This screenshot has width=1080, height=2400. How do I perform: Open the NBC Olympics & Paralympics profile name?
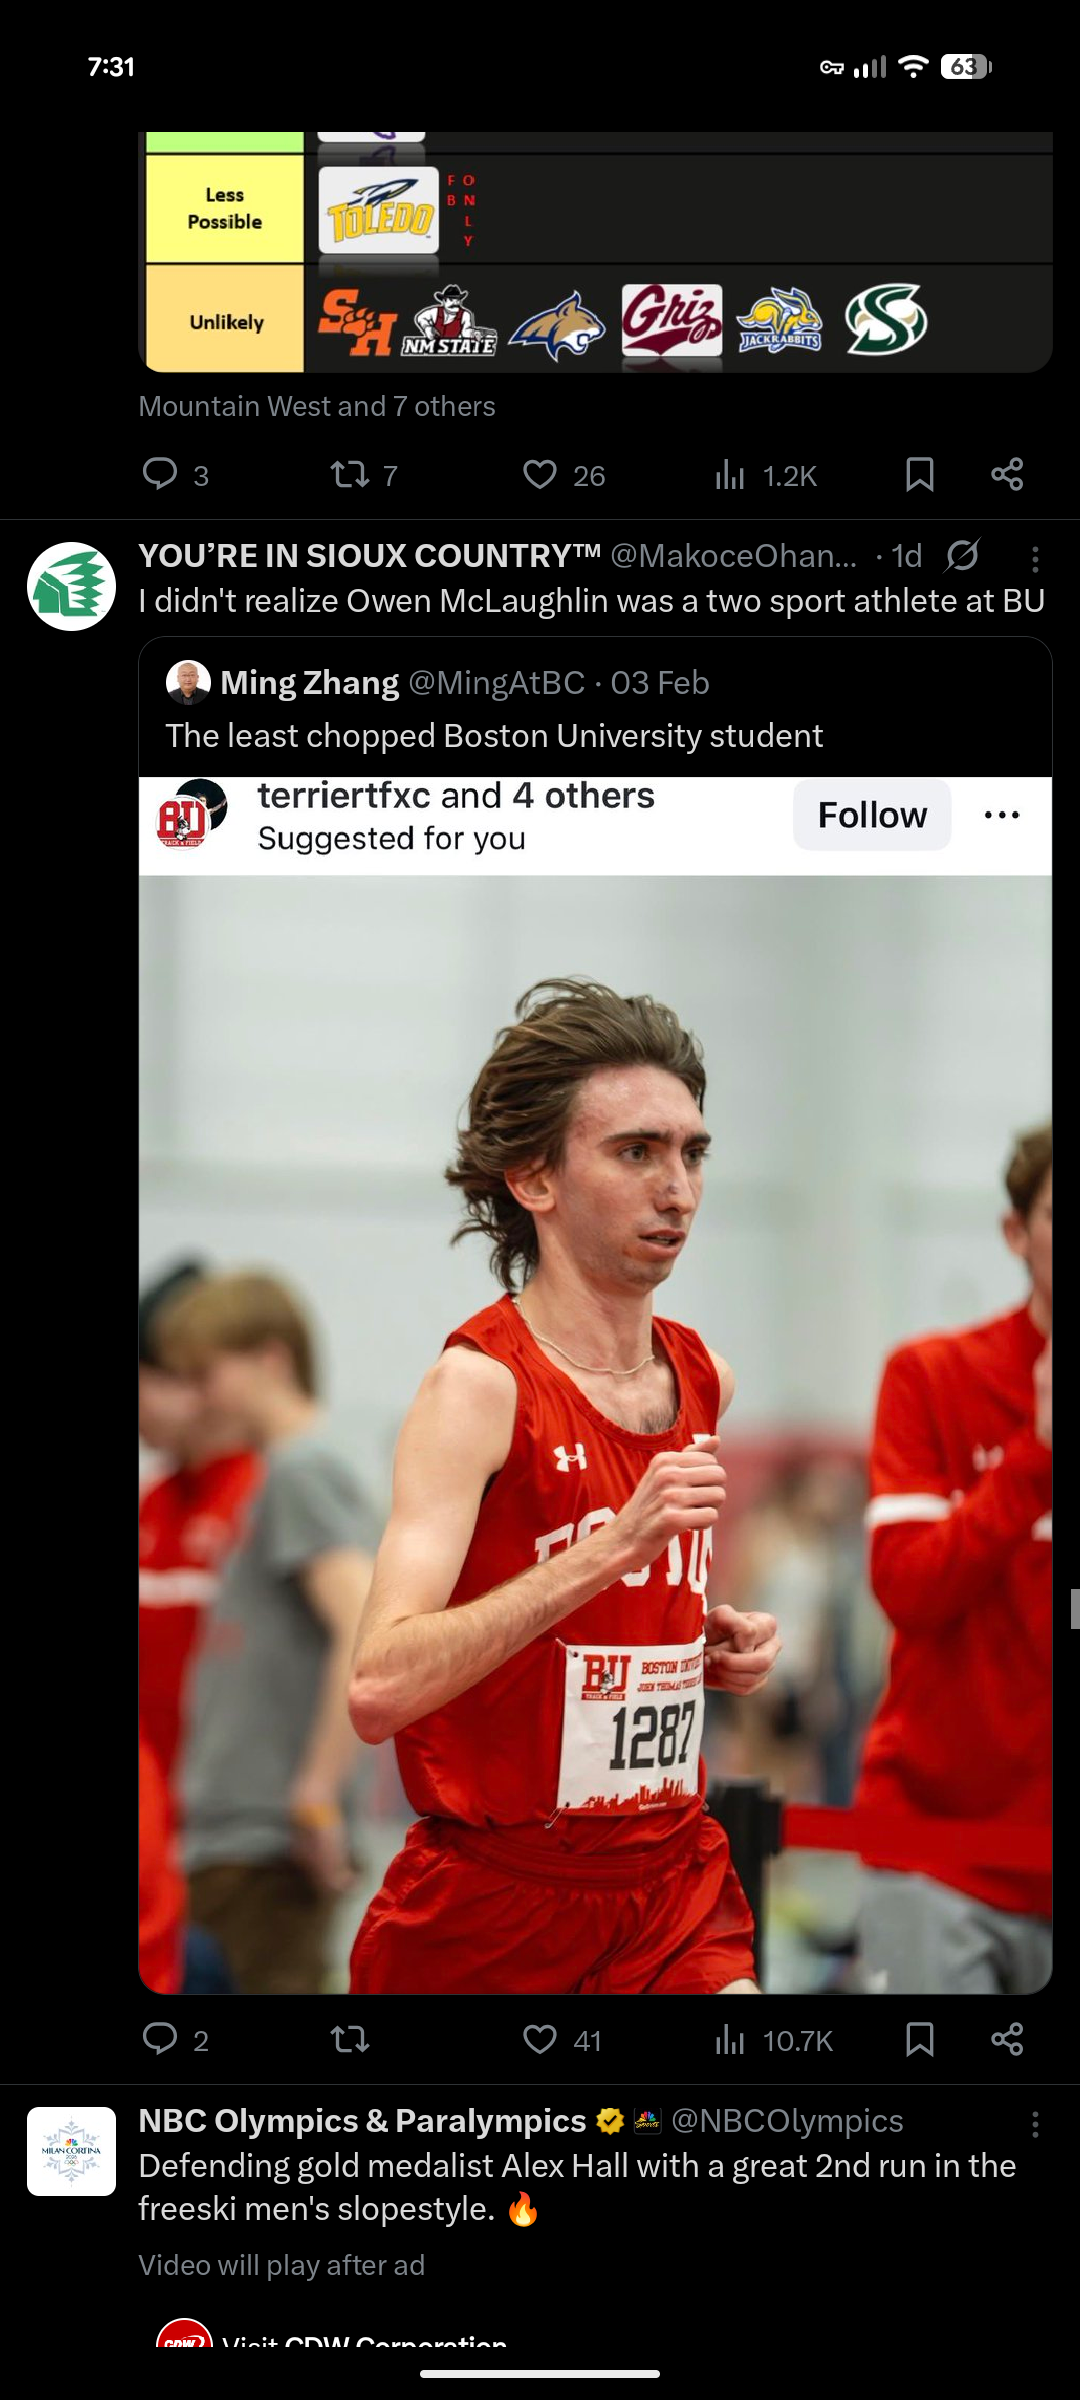click(x=362, y=2121)
